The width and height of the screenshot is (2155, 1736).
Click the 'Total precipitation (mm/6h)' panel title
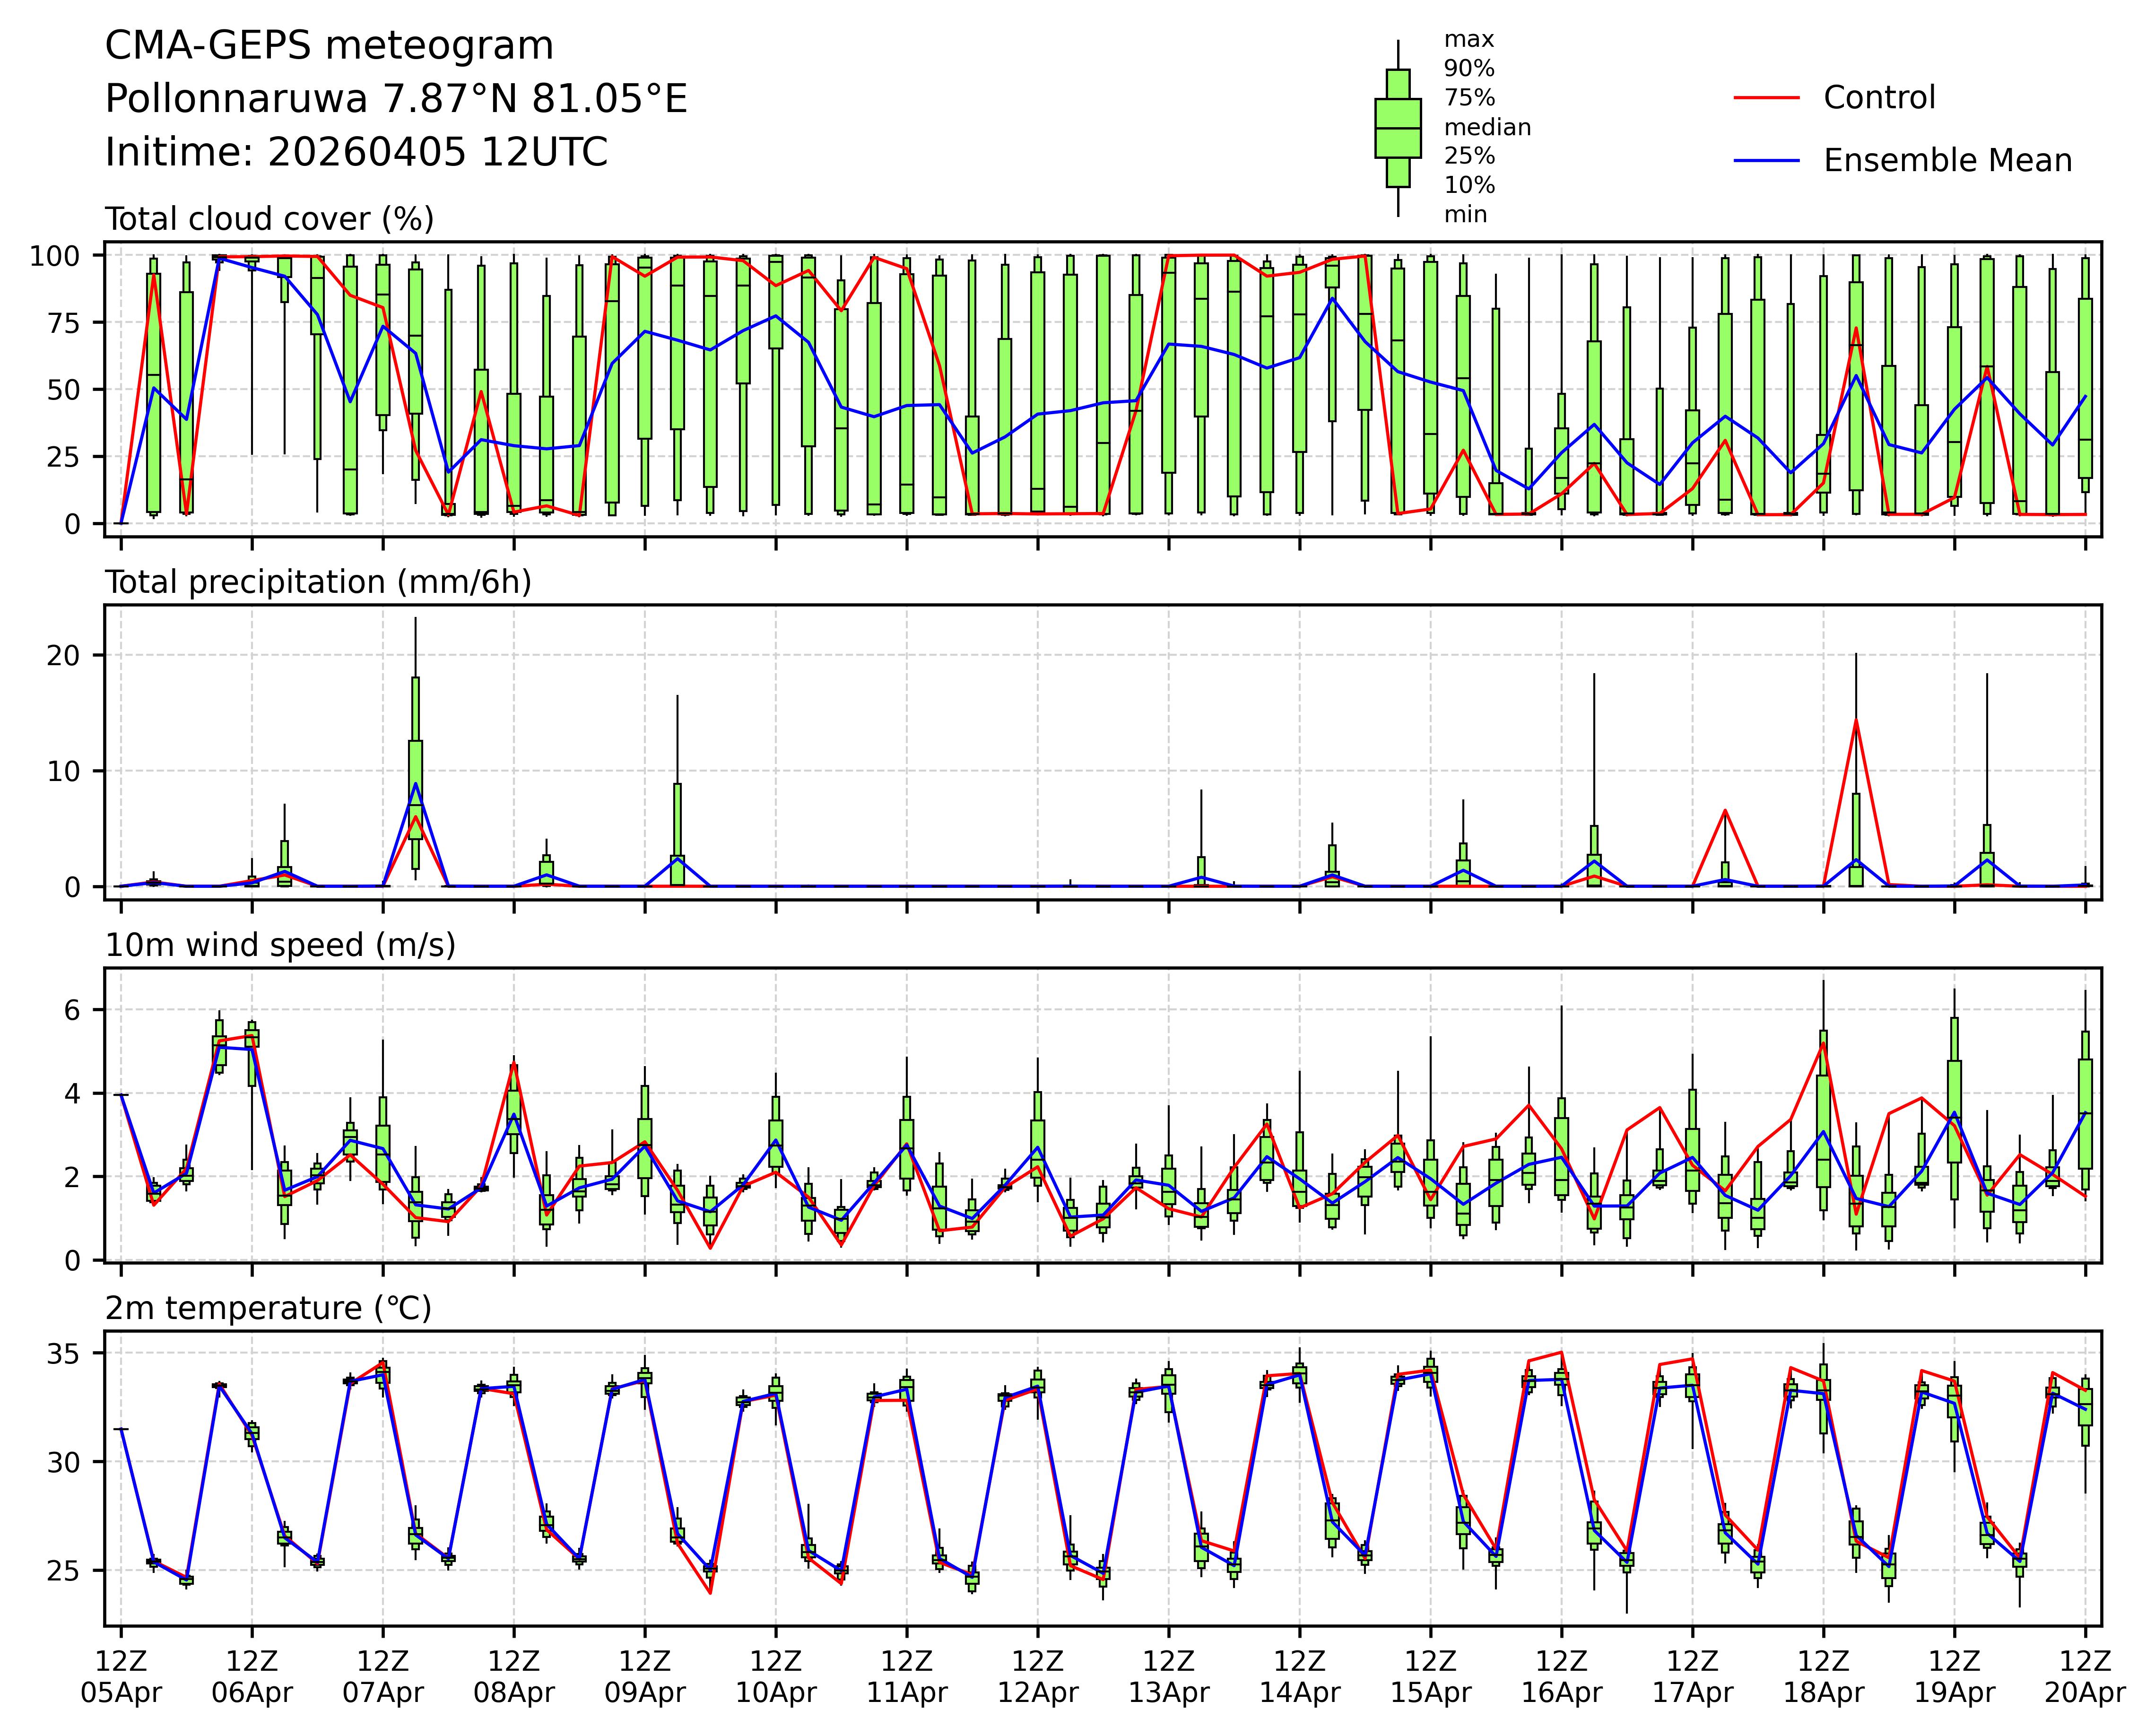click(318, 582)
